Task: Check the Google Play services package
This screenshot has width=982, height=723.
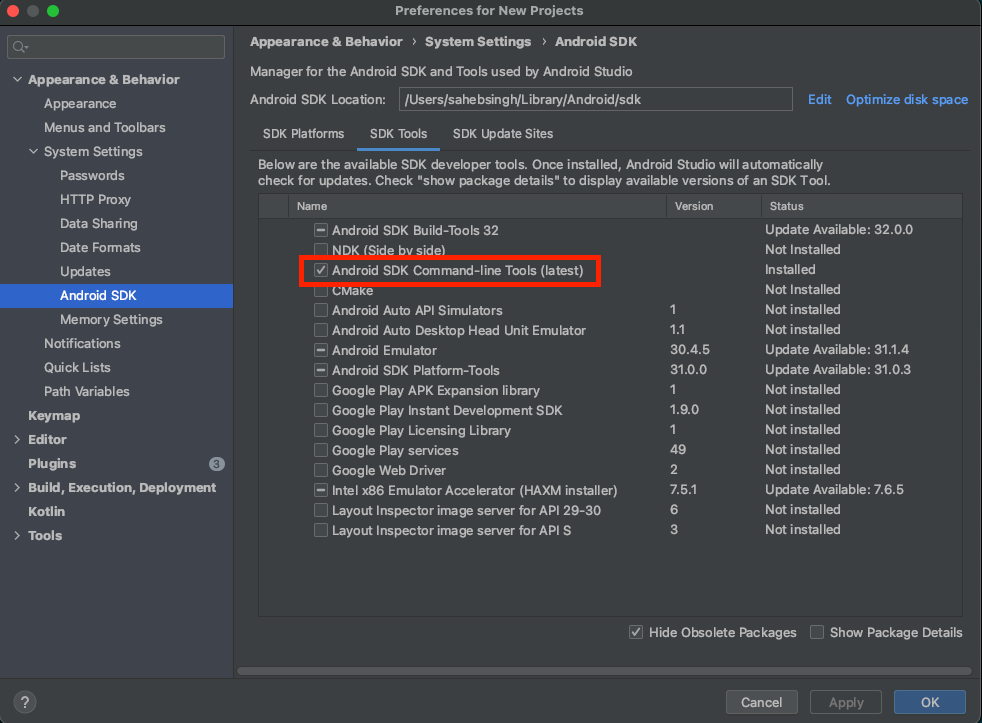Action: pos(321,450)
